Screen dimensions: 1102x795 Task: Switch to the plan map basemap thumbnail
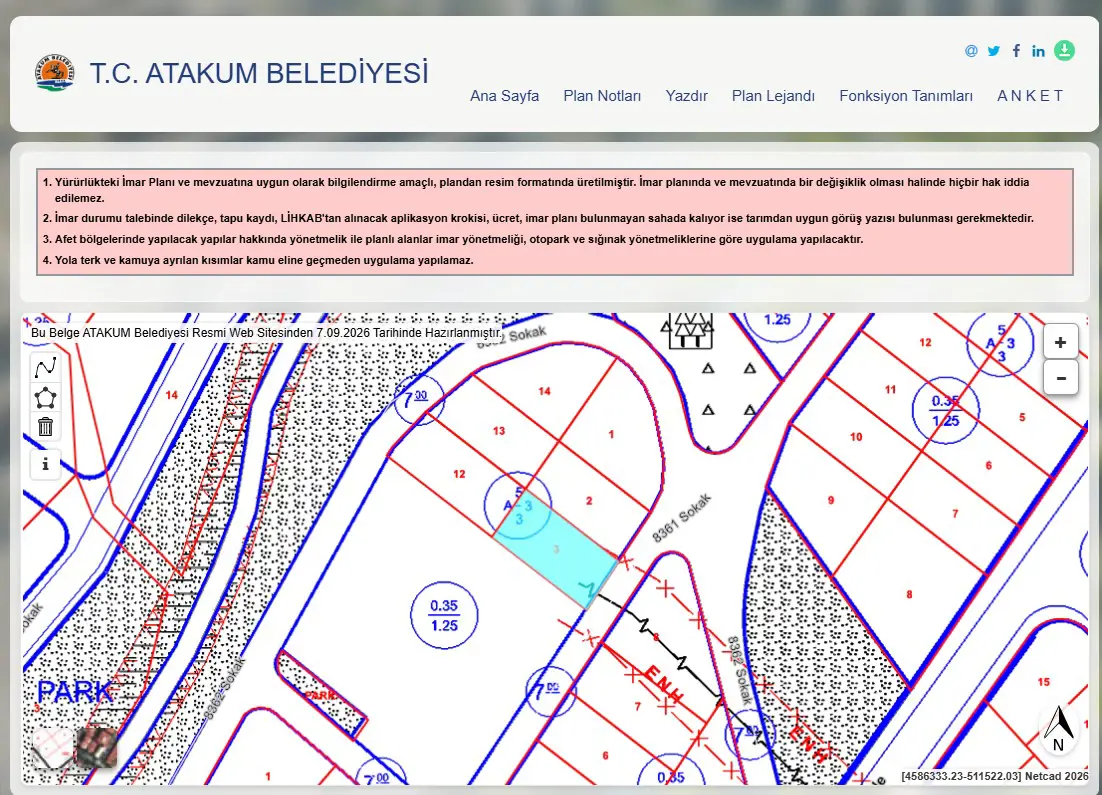[53, 748]
